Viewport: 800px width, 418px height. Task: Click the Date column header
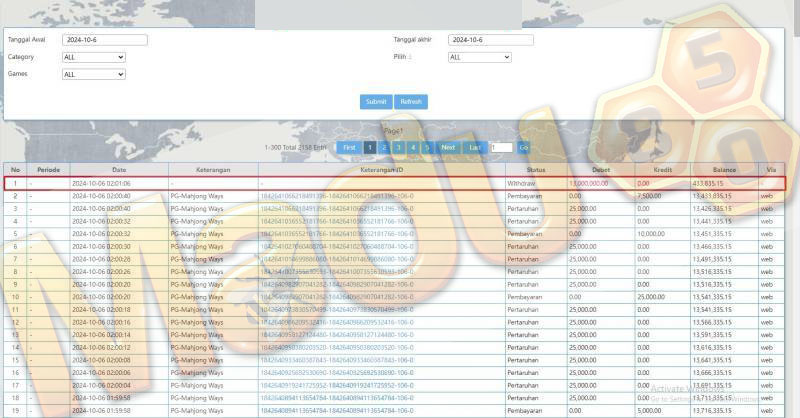(119, 169)
